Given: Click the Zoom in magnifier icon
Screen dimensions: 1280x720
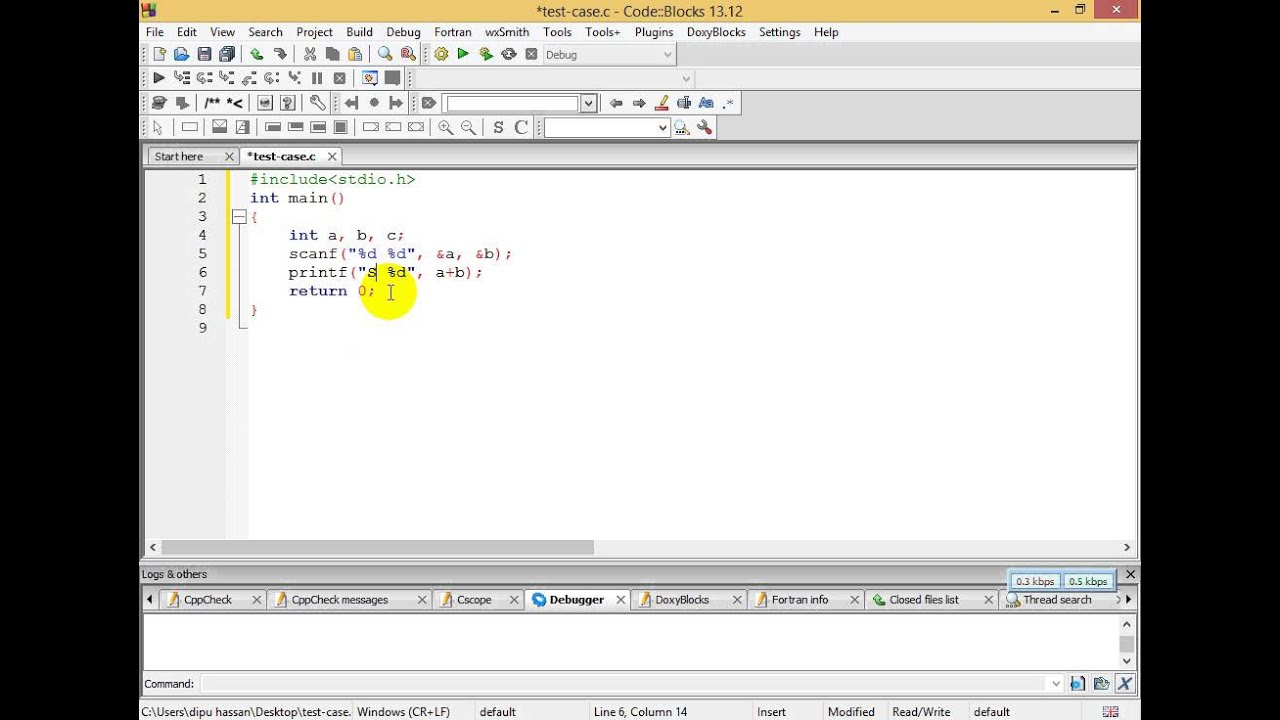Looking at the screenshot, I should (x=445, y=127).
